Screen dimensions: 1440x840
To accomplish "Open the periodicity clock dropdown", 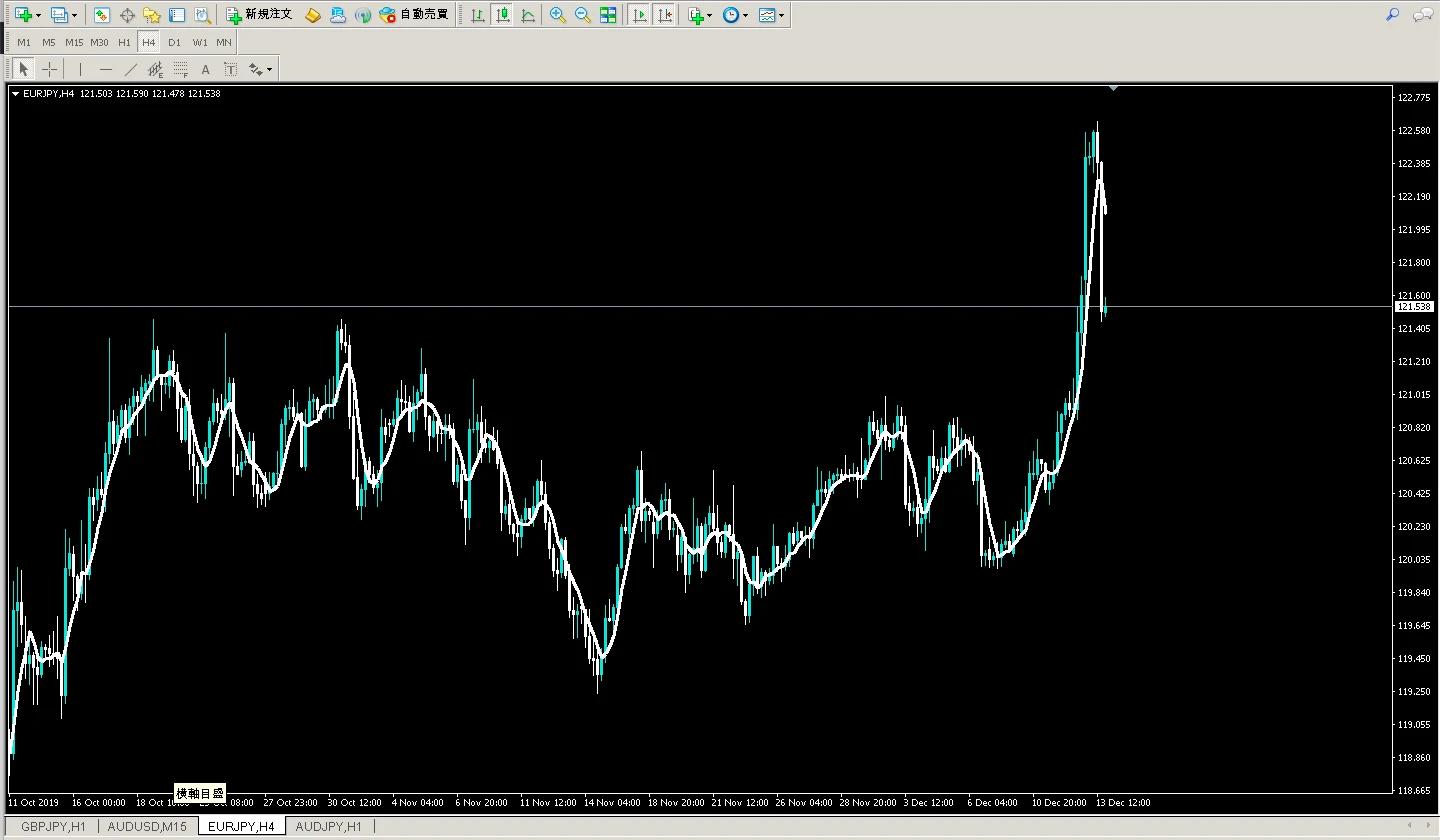I will (x=745, y=16).
